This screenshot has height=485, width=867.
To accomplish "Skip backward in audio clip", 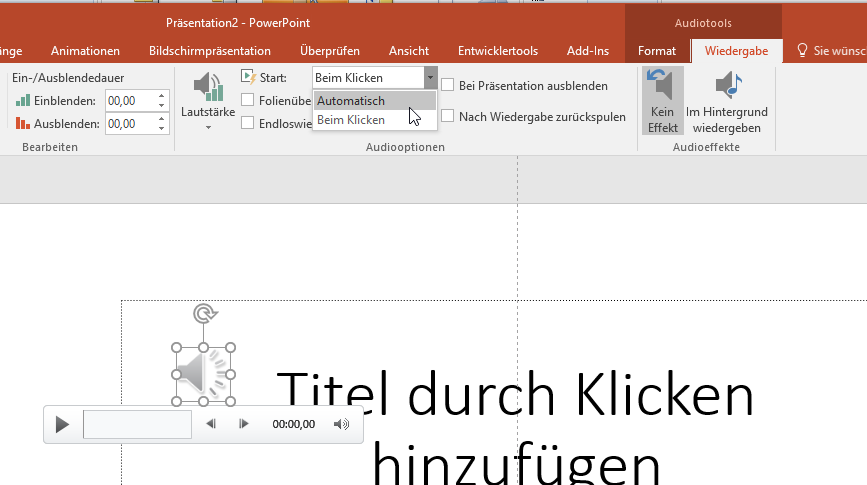I will click(x=211, y=424).
